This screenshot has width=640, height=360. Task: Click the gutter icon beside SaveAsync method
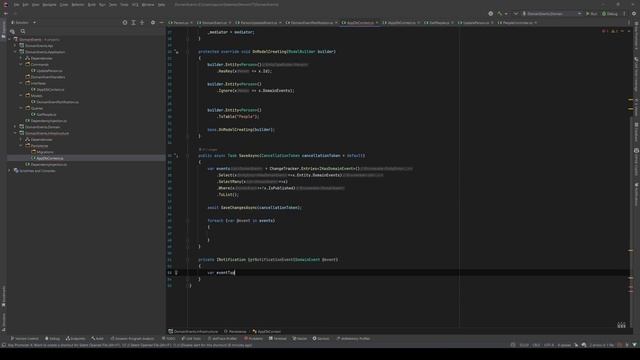pyautogui.click(x=176, y=156)
